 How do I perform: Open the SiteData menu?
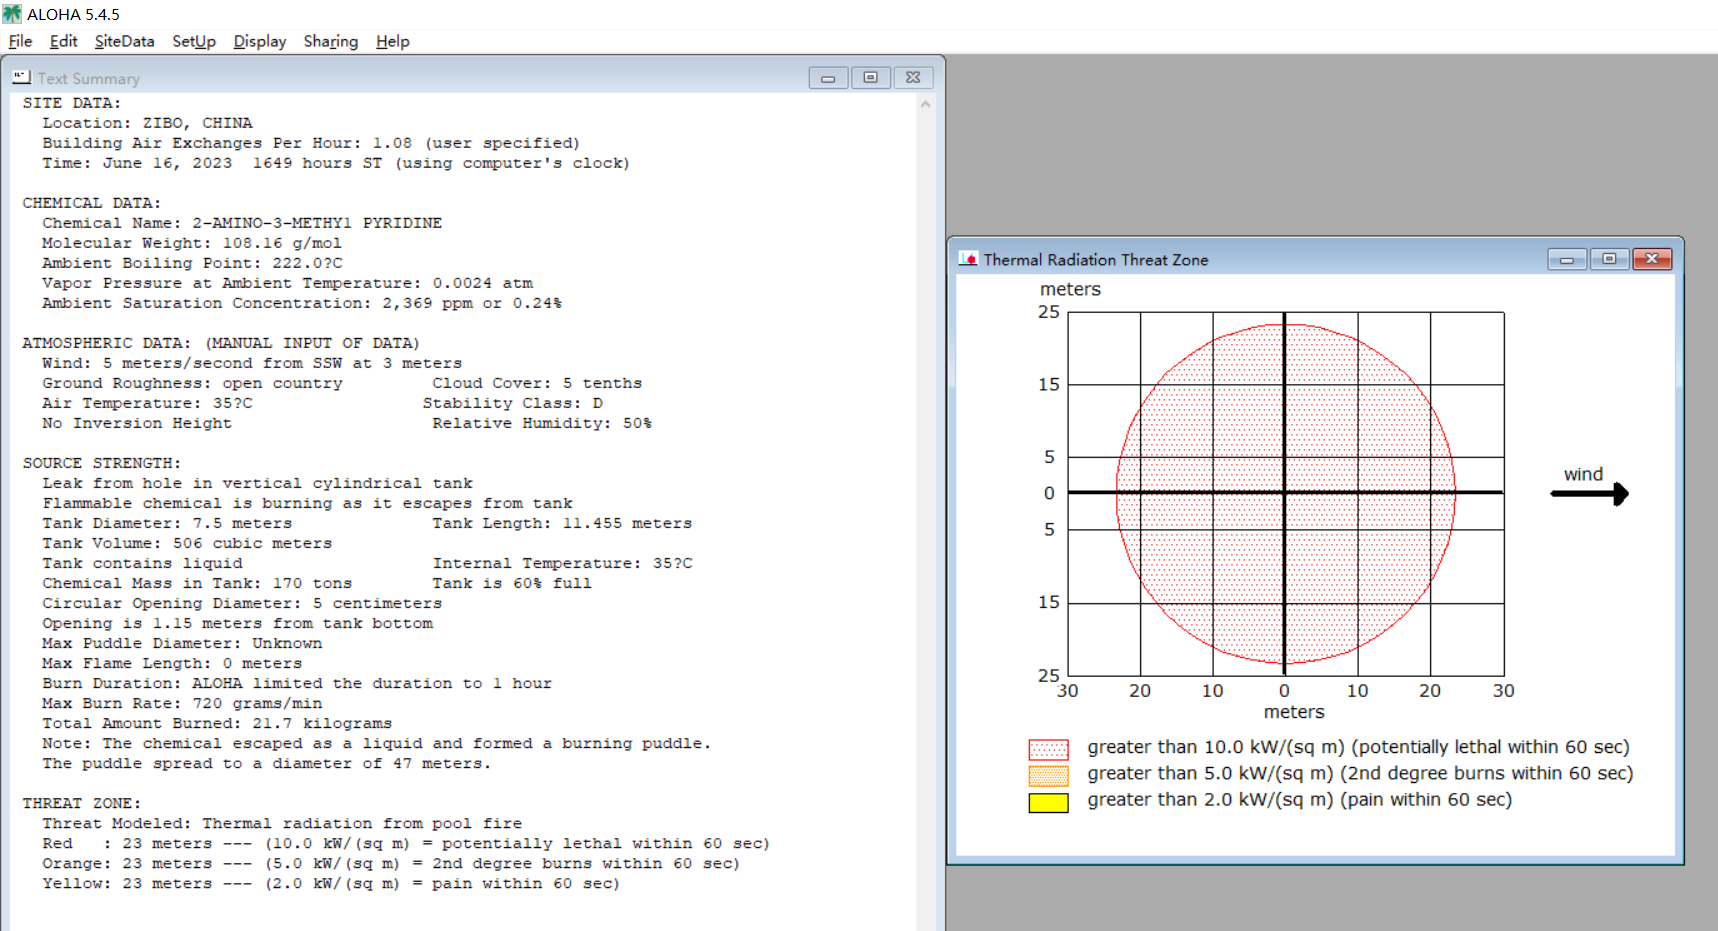click(124, 41)
